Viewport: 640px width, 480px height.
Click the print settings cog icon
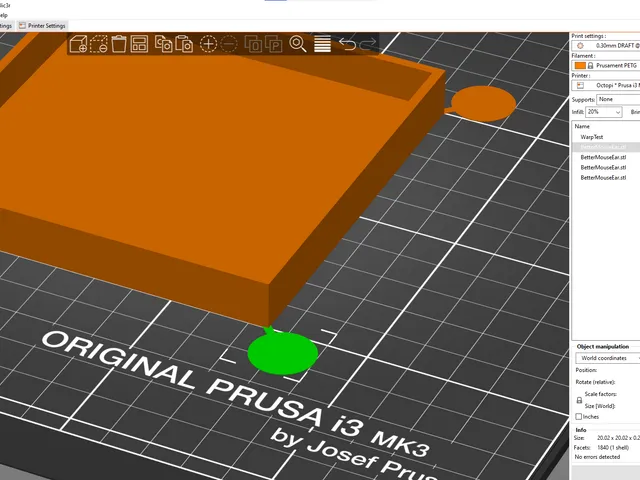[x=580, y=46]
